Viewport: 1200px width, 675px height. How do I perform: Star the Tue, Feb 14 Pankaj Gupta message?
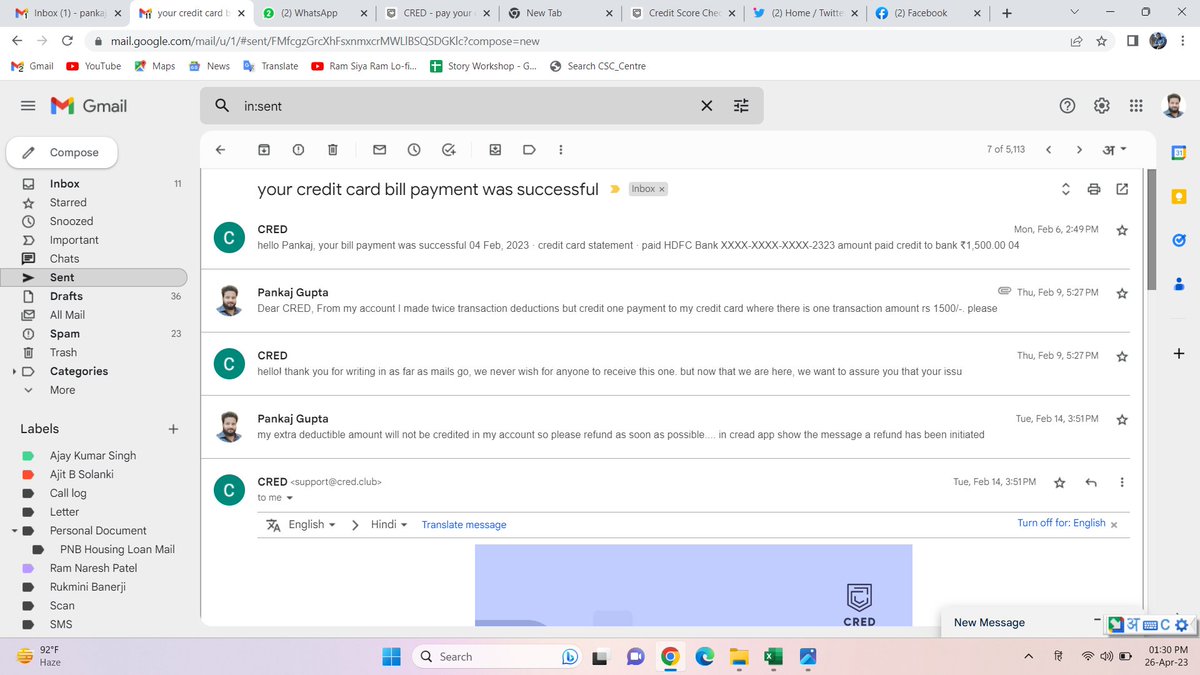[x=1122, y=419]
